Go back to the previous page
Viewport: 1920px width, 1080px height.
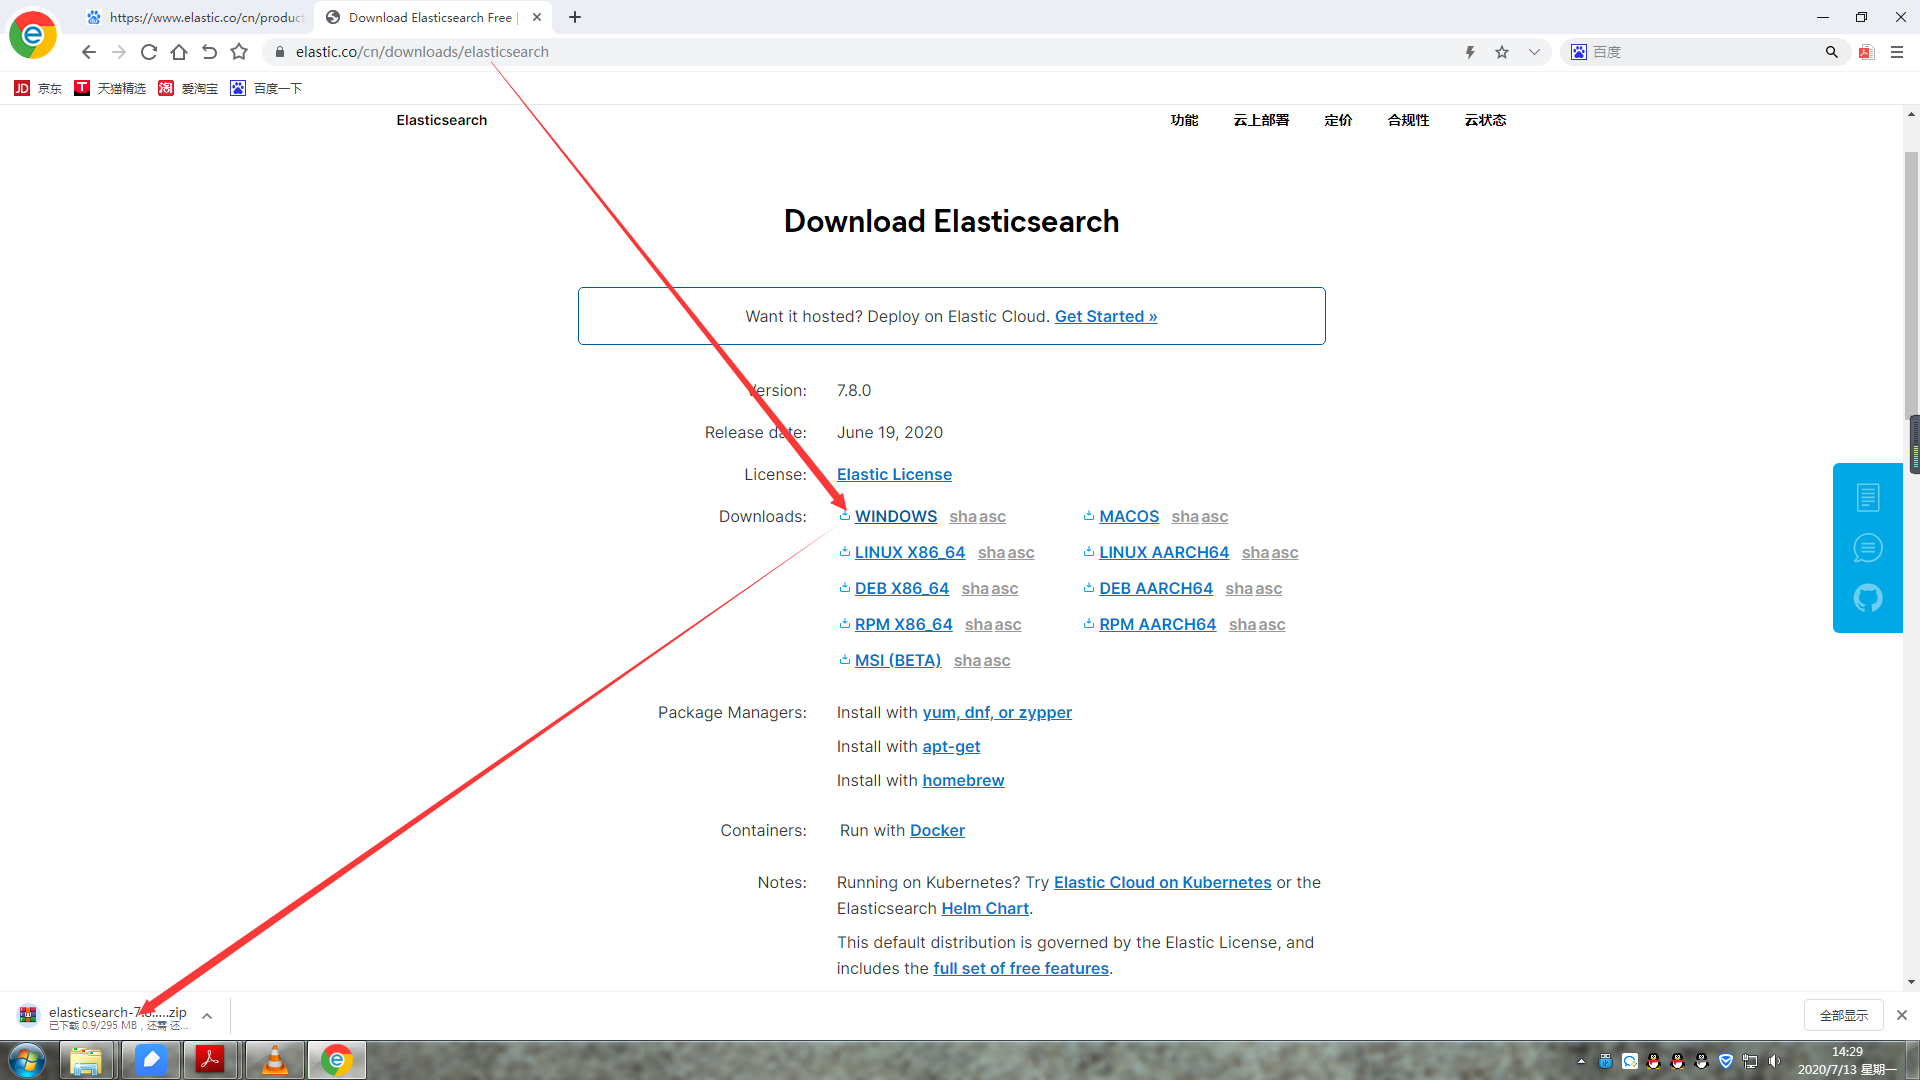click(89, 52)
